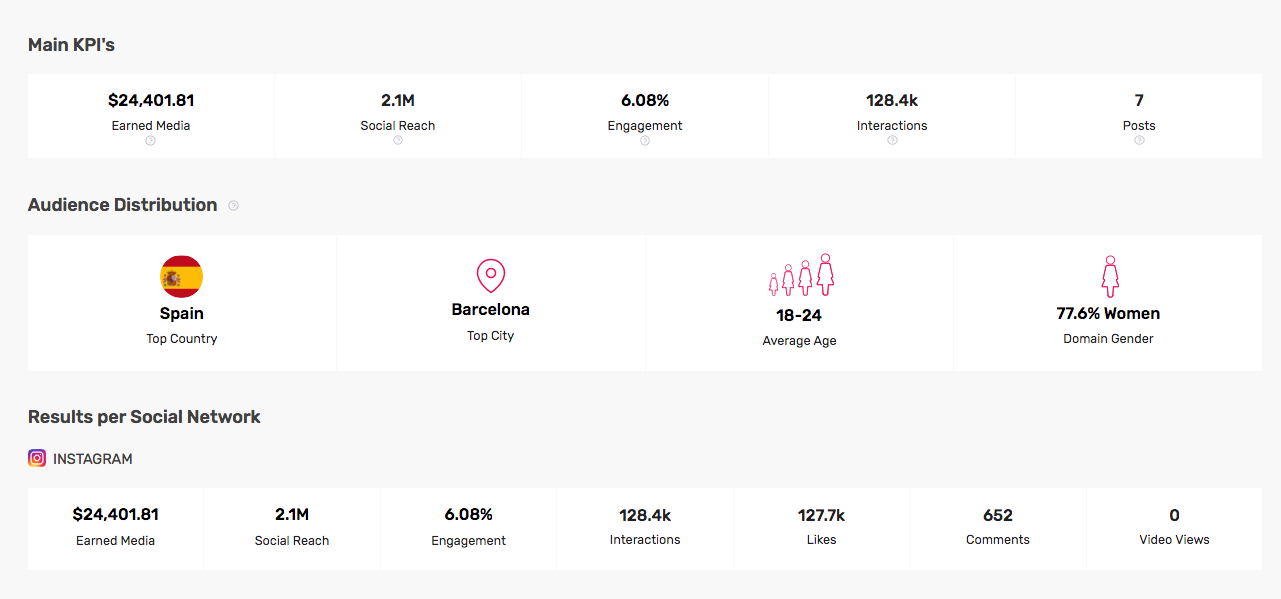Click the $24,401.81 Main KPI value
1281x599 pixels.
click(151, 100)
